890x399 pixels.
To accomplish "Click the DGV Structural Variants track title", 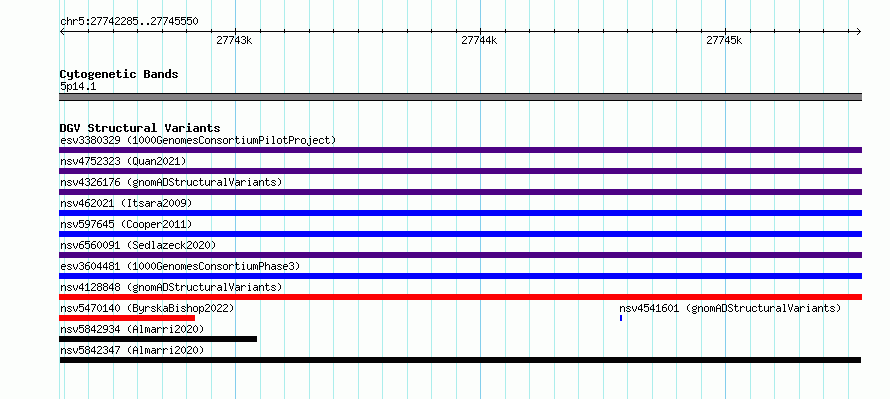I will [140, 128].
